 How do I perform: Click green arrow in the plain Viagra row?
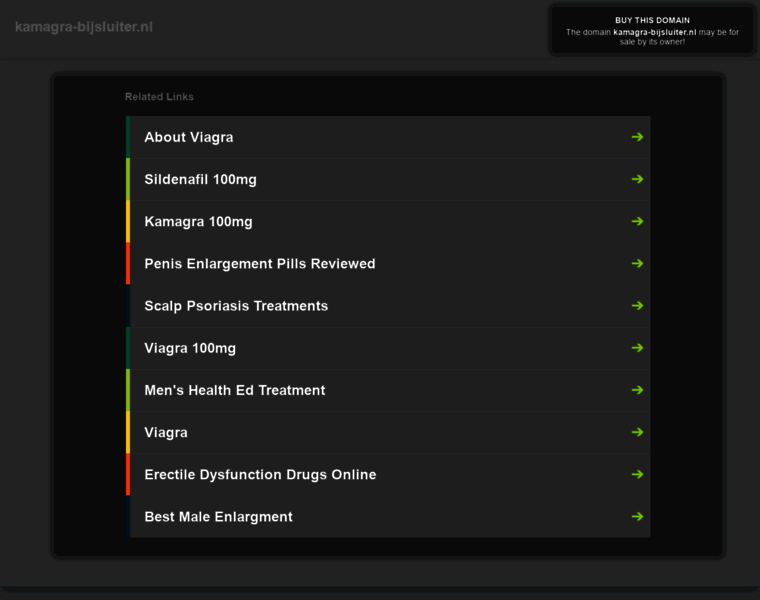[x=637, y=432]
